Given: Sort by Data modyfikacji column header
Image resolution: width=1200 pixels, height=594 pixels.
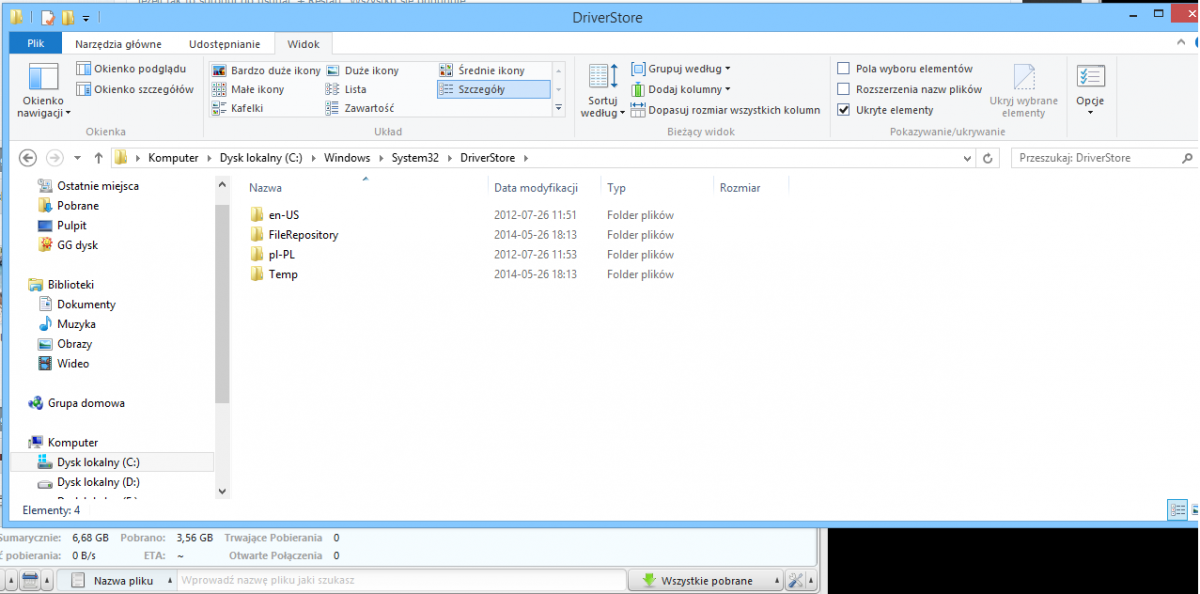Looking at the screenshot, I should tap(536, 187).
